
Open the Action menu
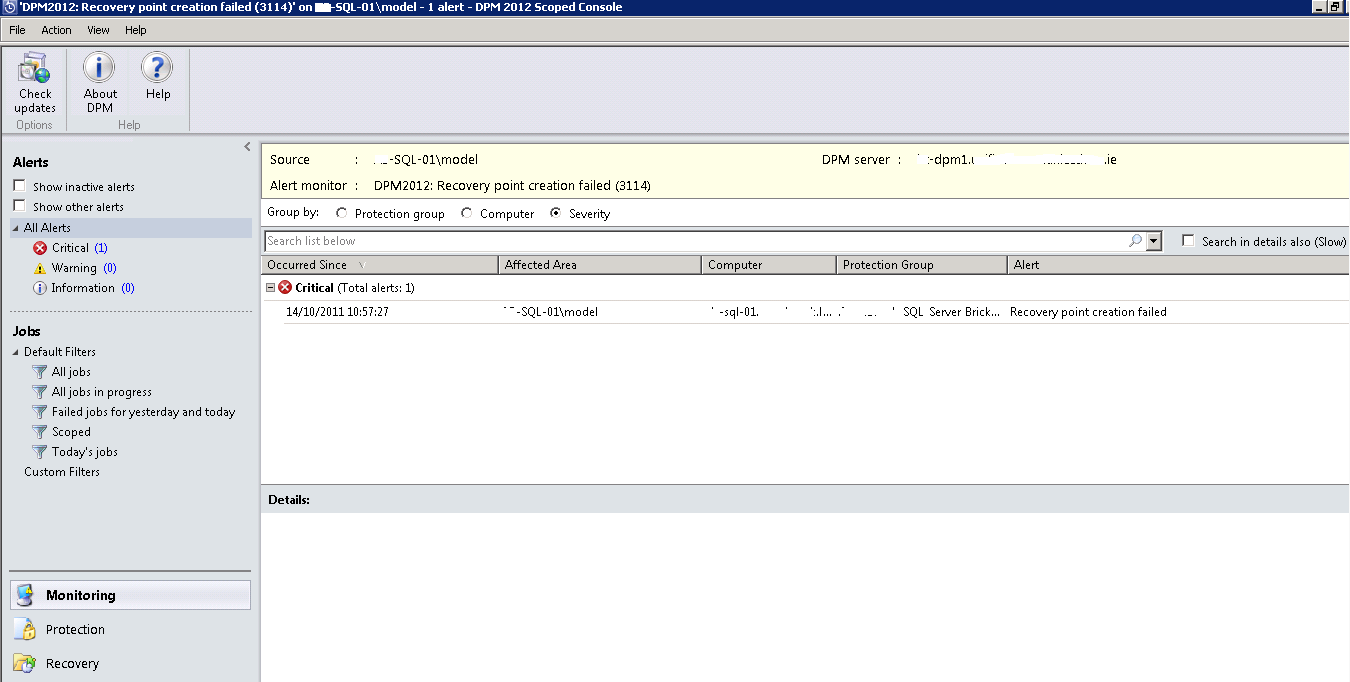(56, 30)
